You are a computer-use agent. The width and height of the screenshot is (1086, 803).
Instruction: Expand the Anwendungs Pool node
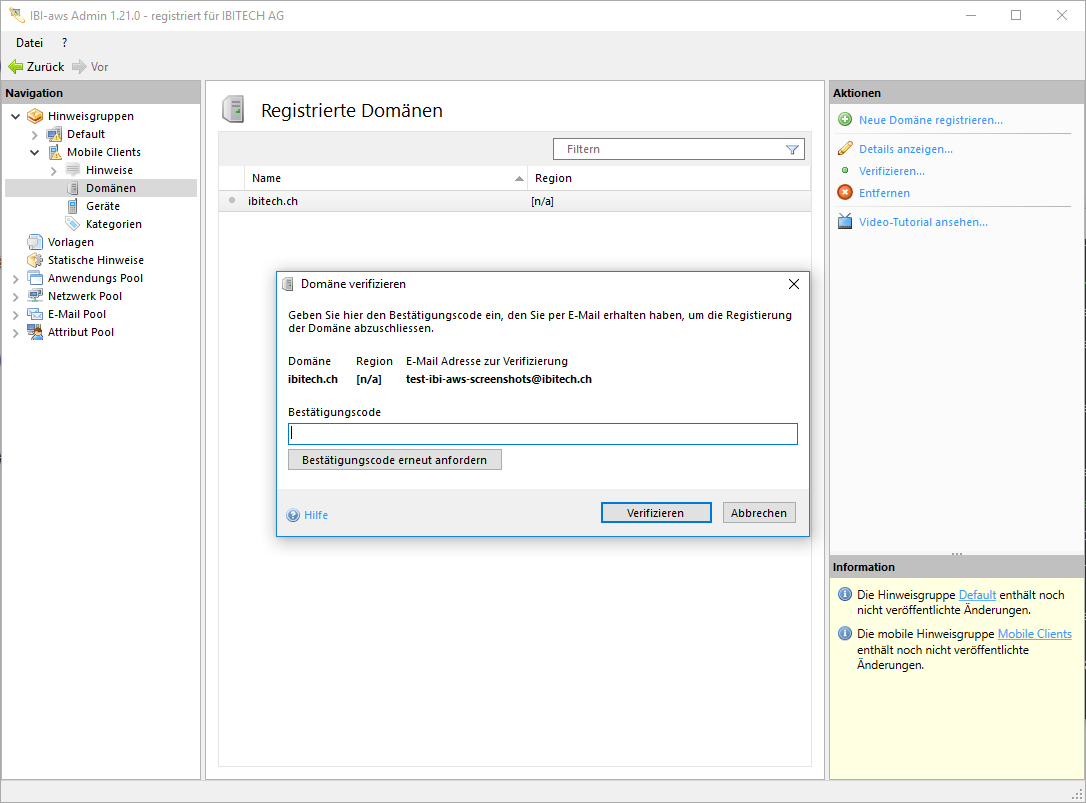[16, 278]
